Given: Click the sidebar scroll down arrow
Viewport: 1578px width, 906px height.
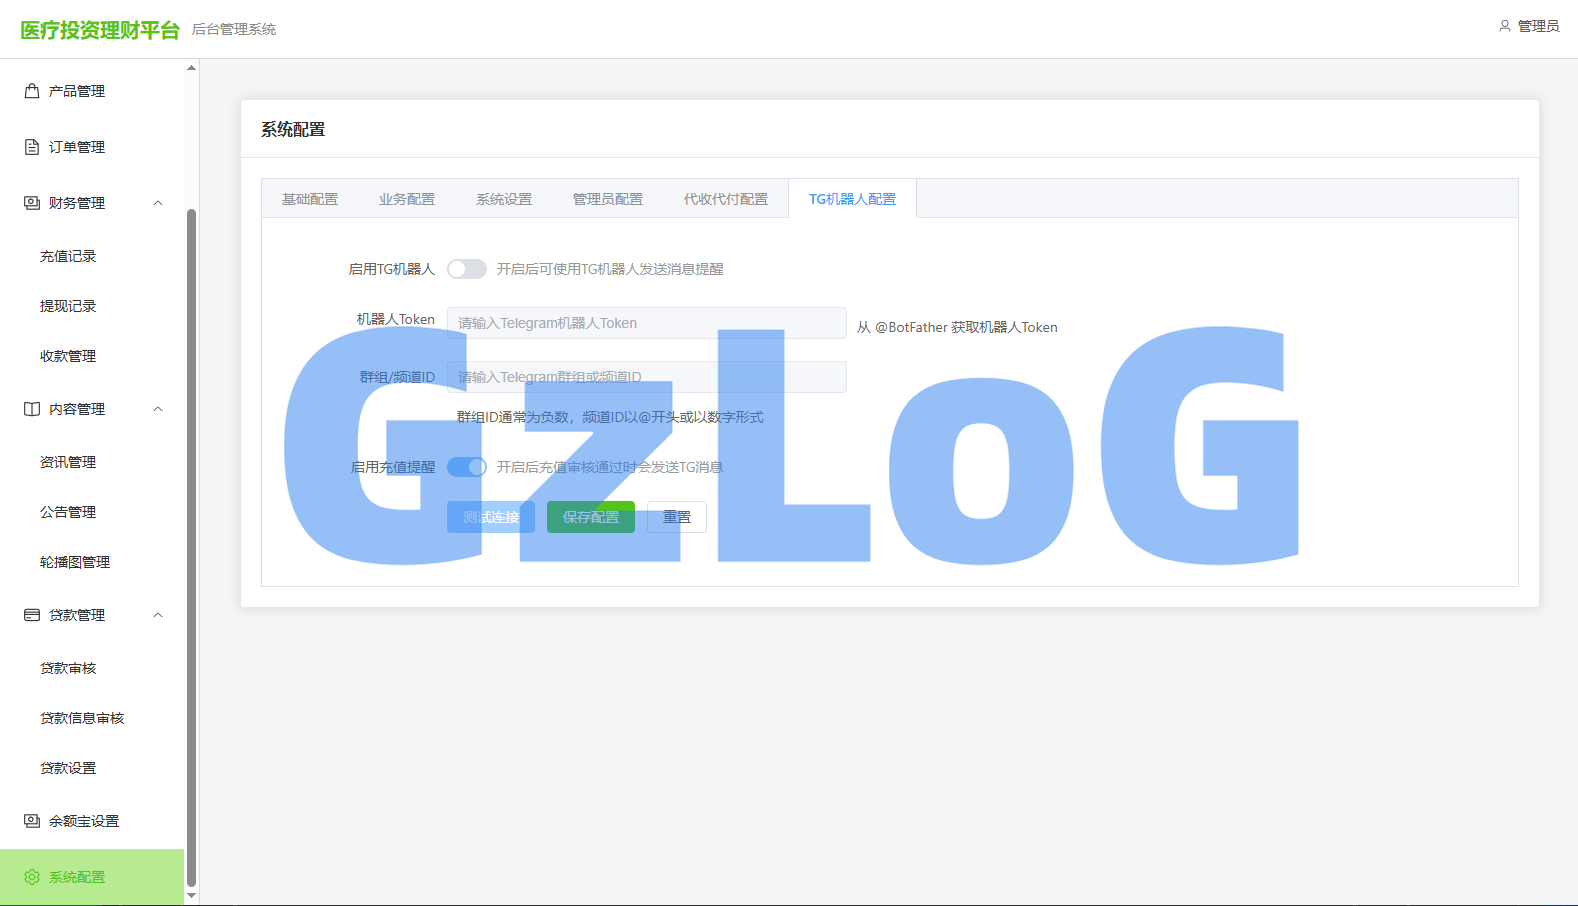Looking at the screenshot, I should (191, 896).
